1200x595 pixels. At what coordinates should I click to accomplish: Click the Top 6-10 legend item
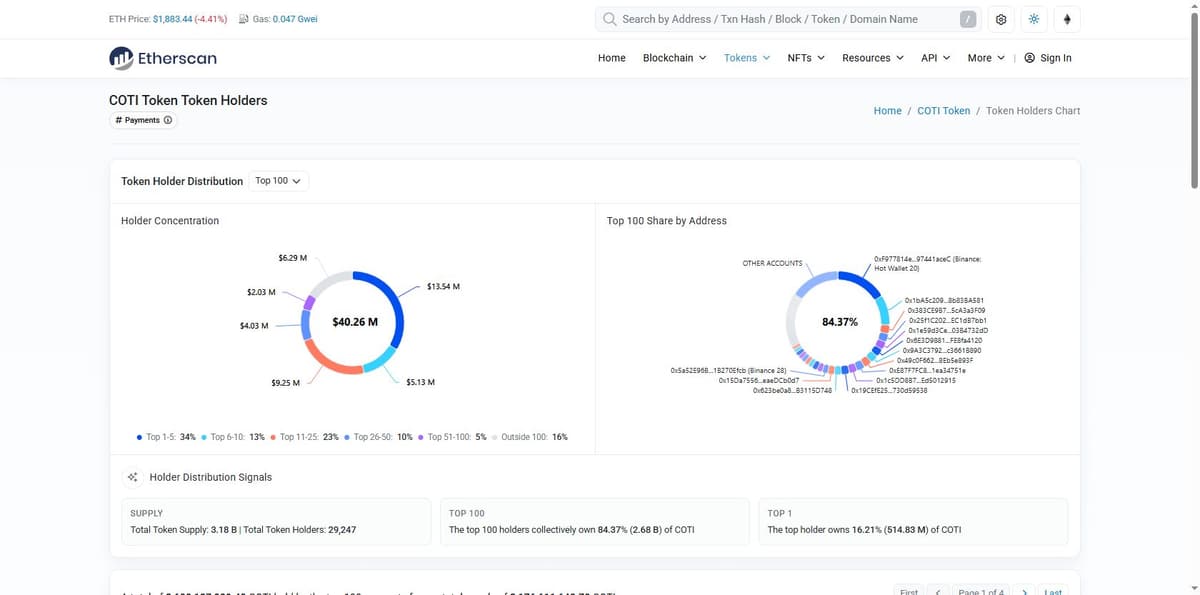click(233, 437)
